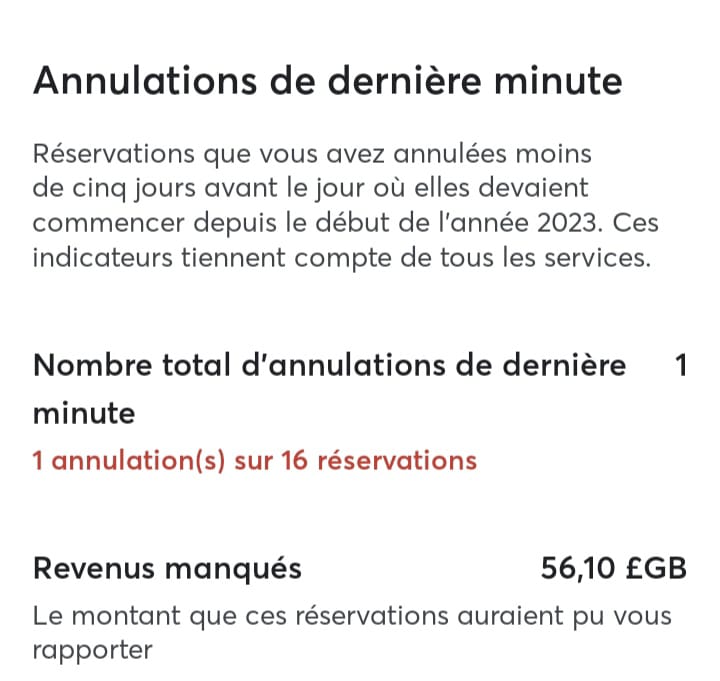Viewport: 720px width, 681px height.
Task: Click the number 16 in the red text
Action: (294, 460)
